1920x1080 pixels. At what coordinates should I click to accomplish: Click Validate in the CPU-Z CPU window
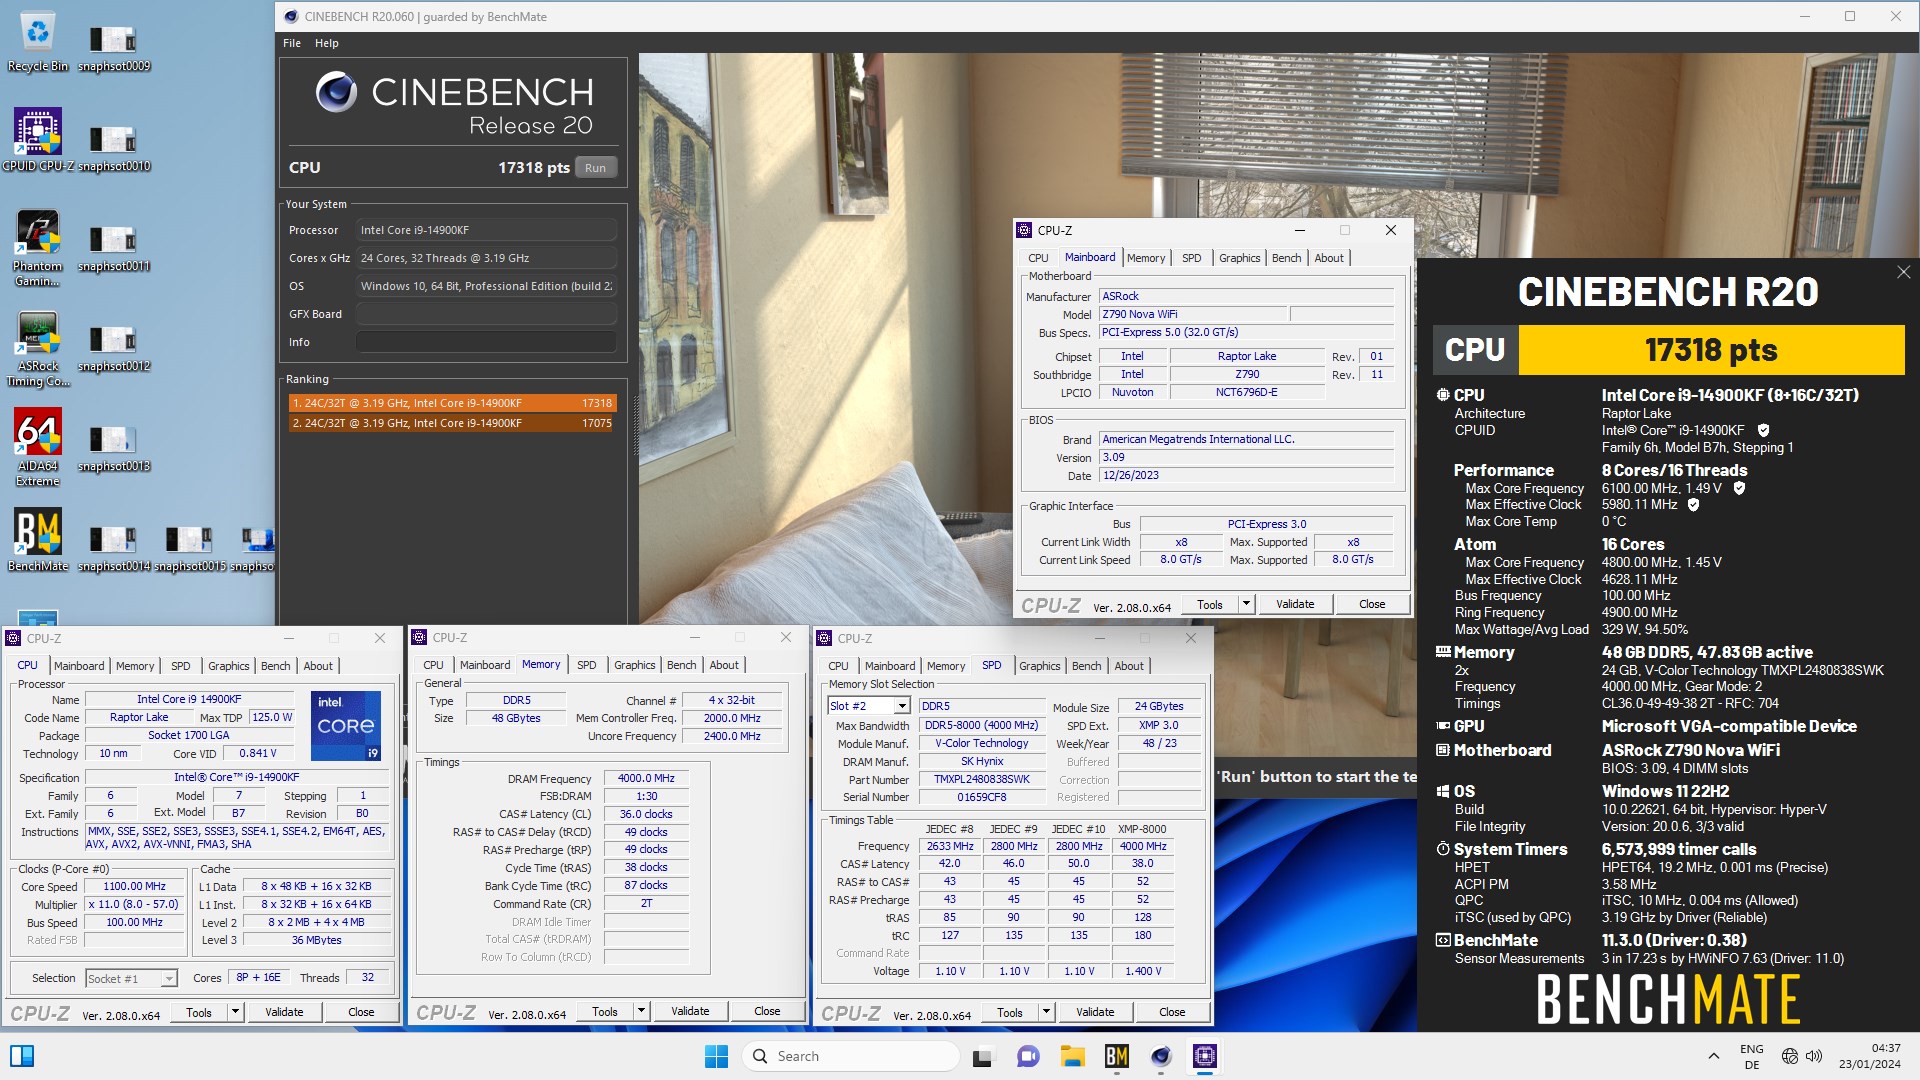click(284, 1012)
